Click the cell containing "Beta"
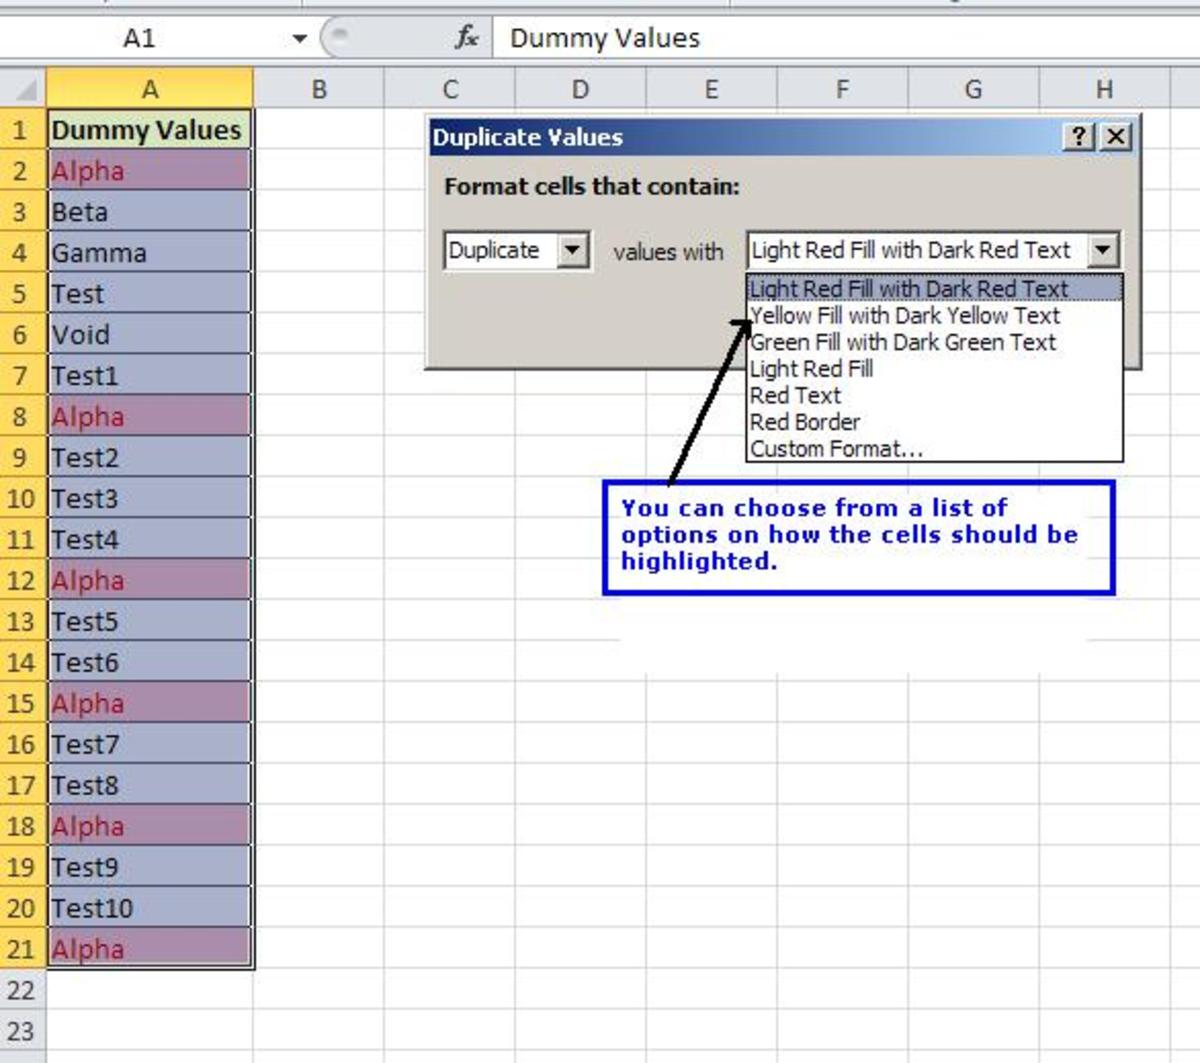Image resolution: width=1200 pixels, height=1063 pixels. tap(150, 211)
